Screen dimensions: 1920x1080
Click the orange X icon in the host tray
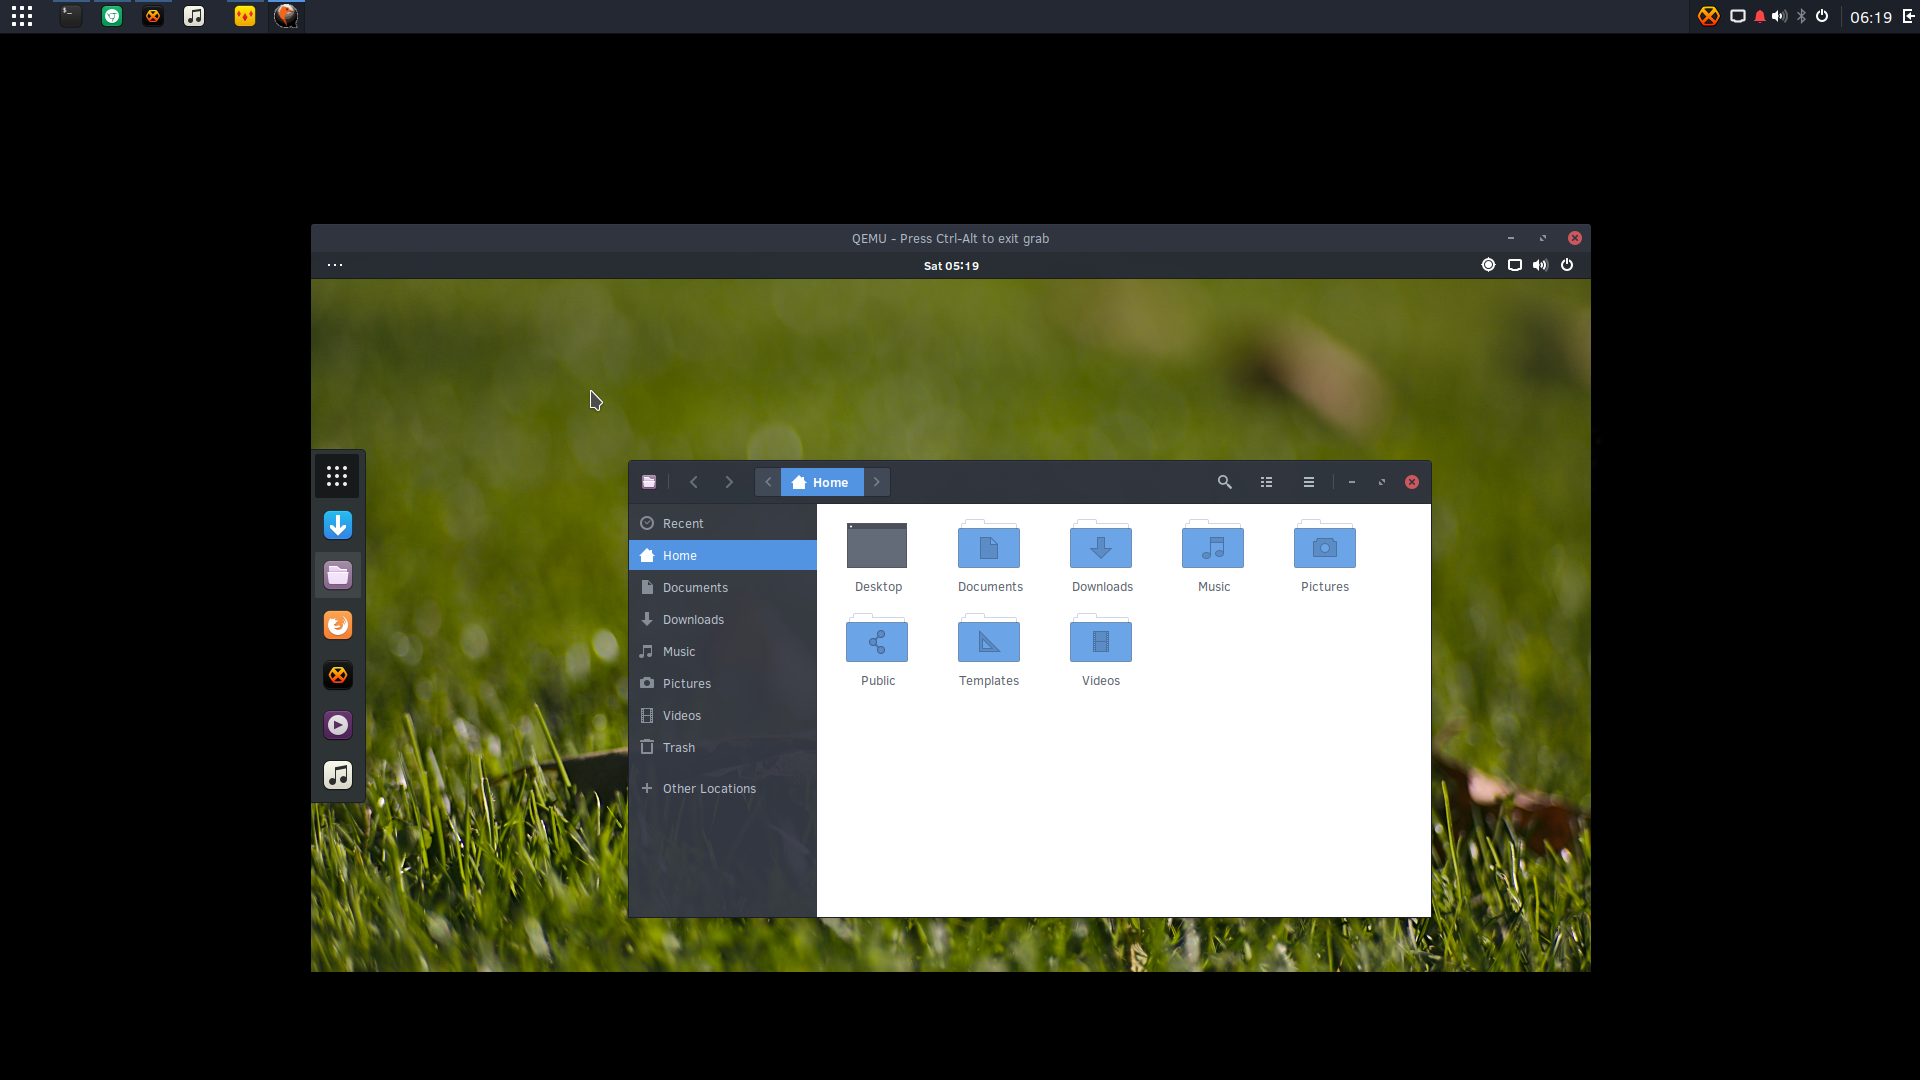[x=1709, y=16]
